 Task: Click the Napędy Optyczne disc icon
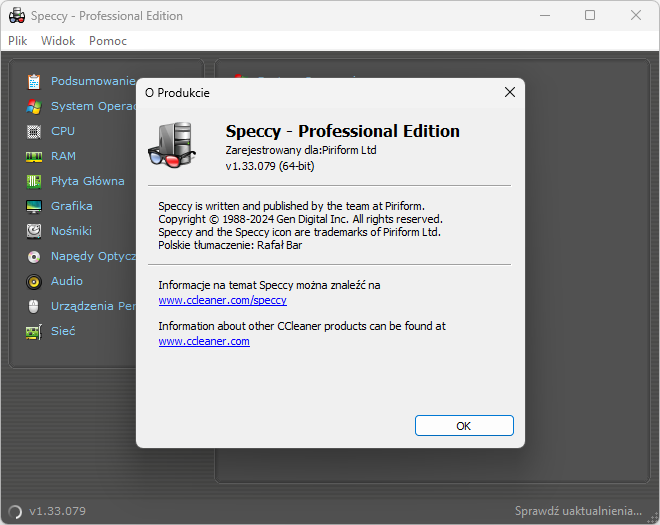(x=34, y=256)
